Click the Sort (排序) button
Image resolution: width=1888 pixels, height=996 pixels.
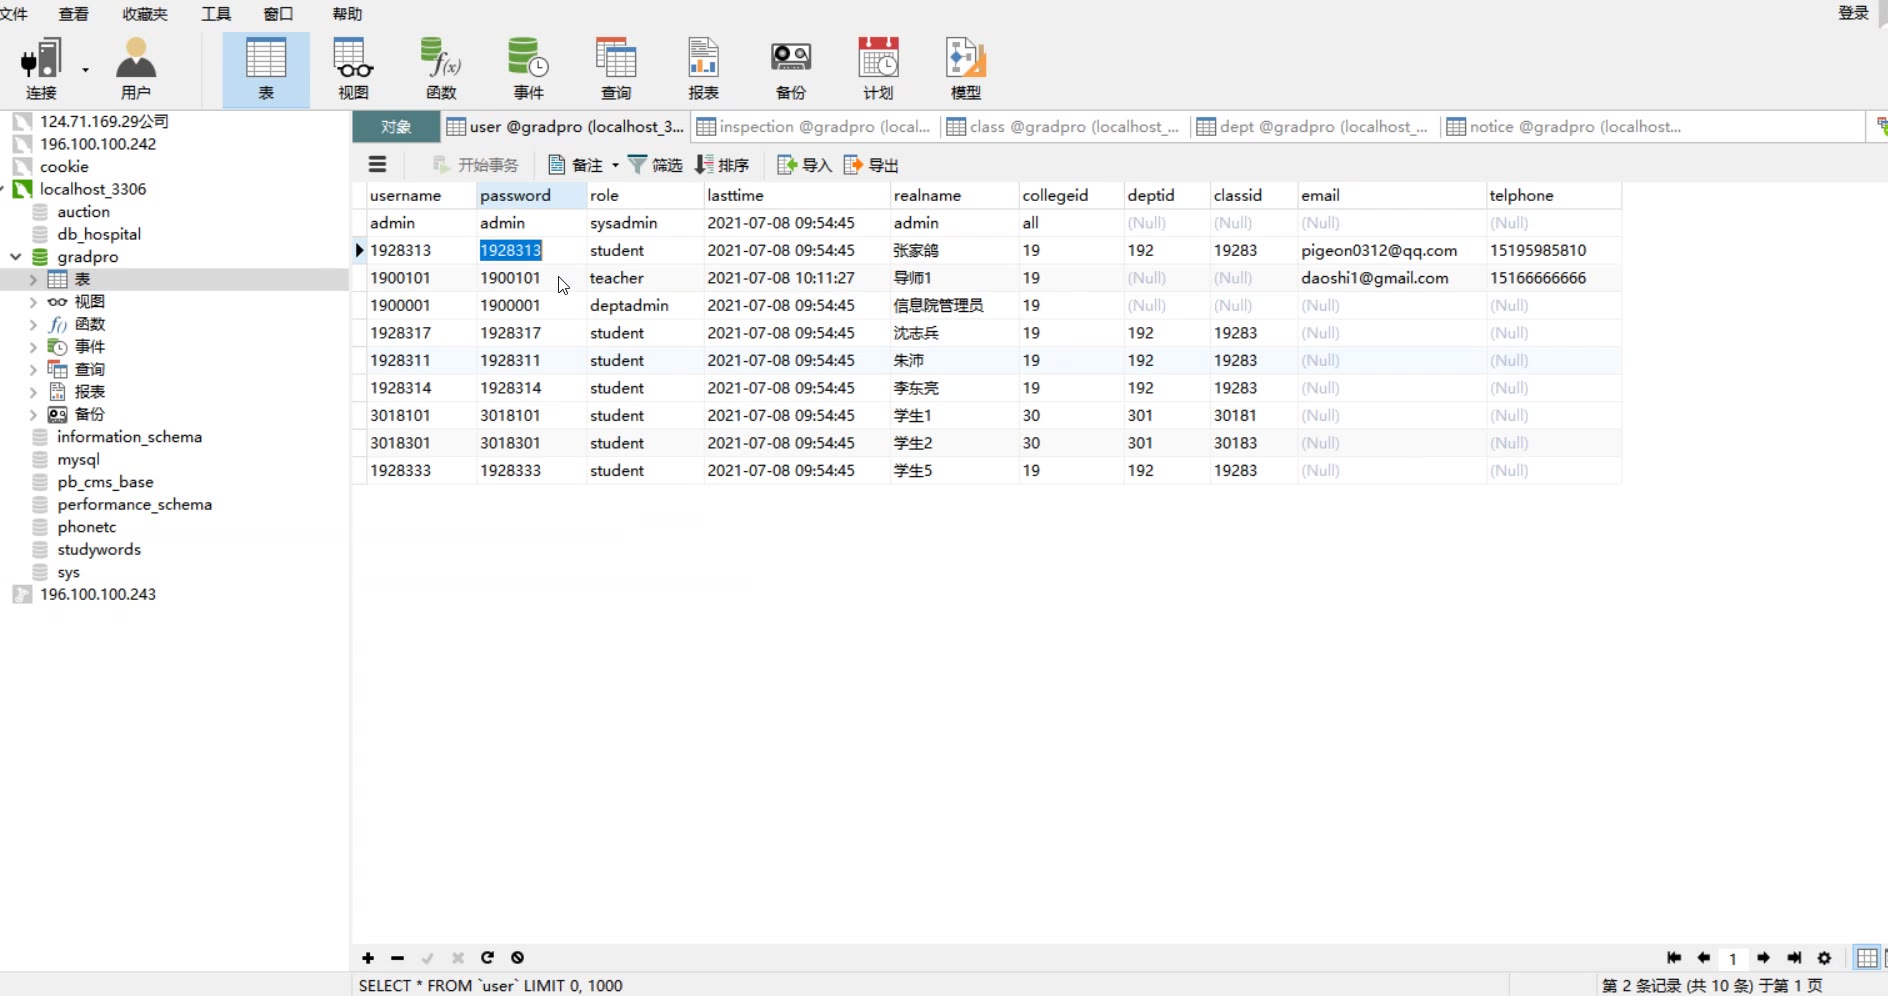pos(722,165)
